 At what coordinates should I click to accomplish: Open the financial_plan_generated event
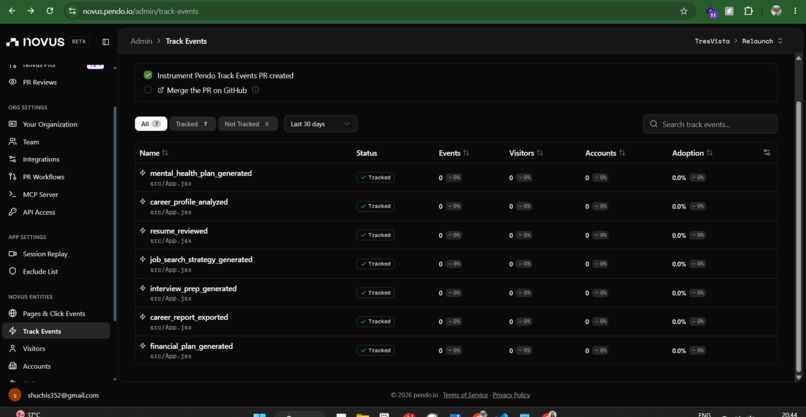(x=191, y=346)
